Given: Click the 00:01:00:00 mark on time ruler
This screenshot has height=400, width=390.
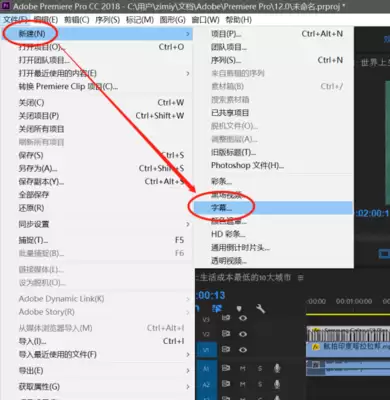Looking at the screenshot, I should pyautogui.click(x=354, y=301).
